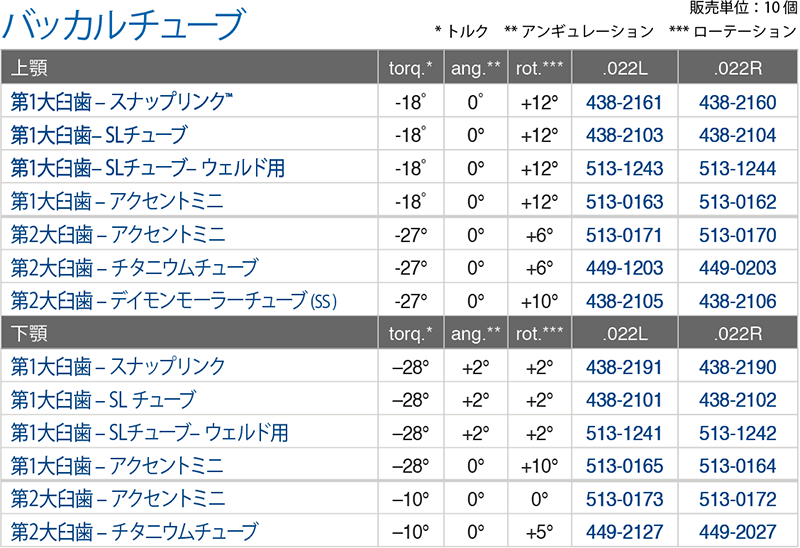Select lower jaw code 438-2191
This screenshot has height=548, width=800.
coord(623,367)
